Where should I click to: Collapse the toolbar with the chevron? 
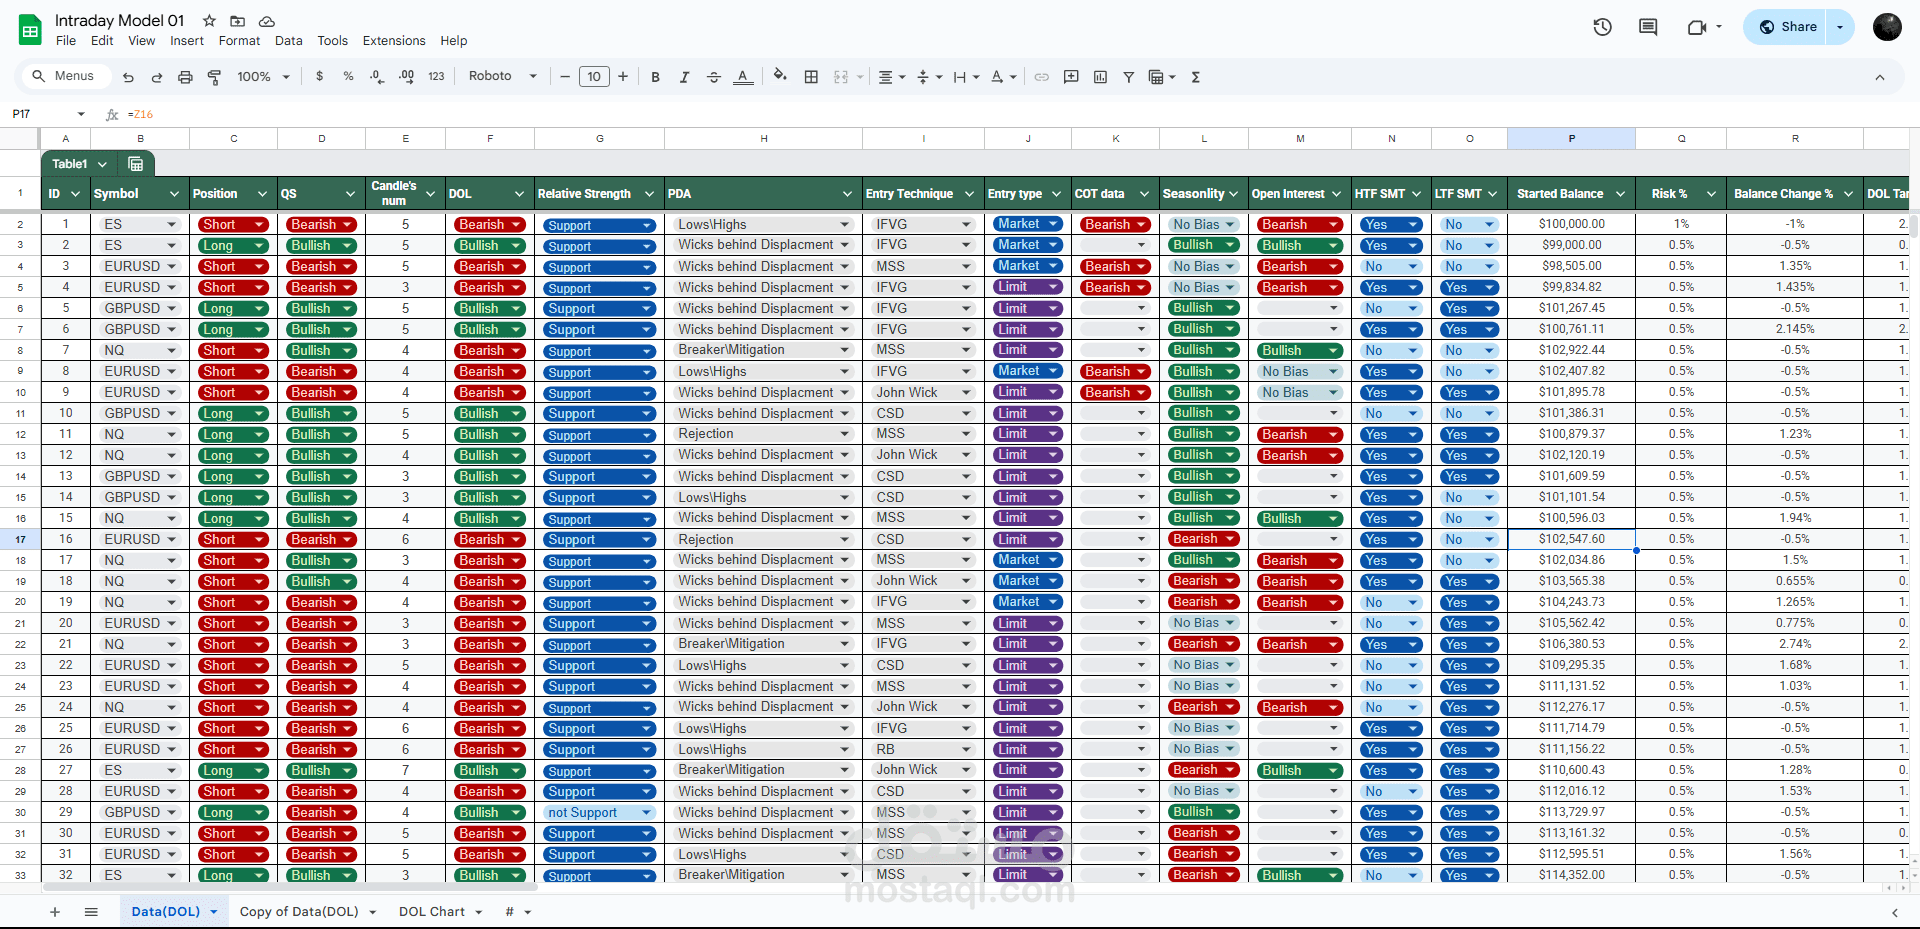pos(1879,77)
